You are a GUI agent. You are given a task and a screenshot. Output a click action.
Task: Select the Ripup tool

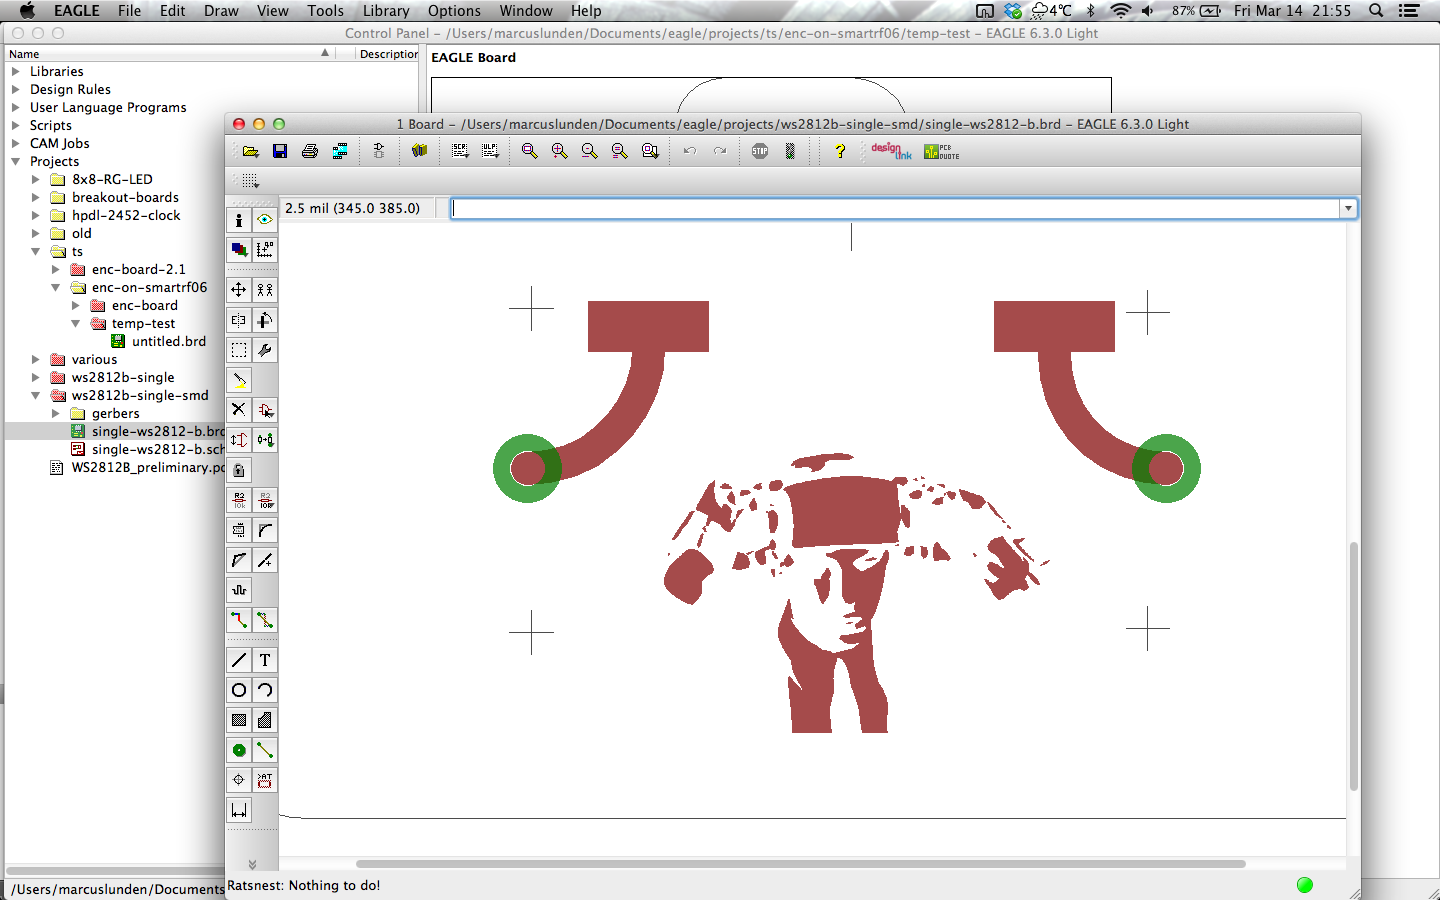click(x=265, y=620)
